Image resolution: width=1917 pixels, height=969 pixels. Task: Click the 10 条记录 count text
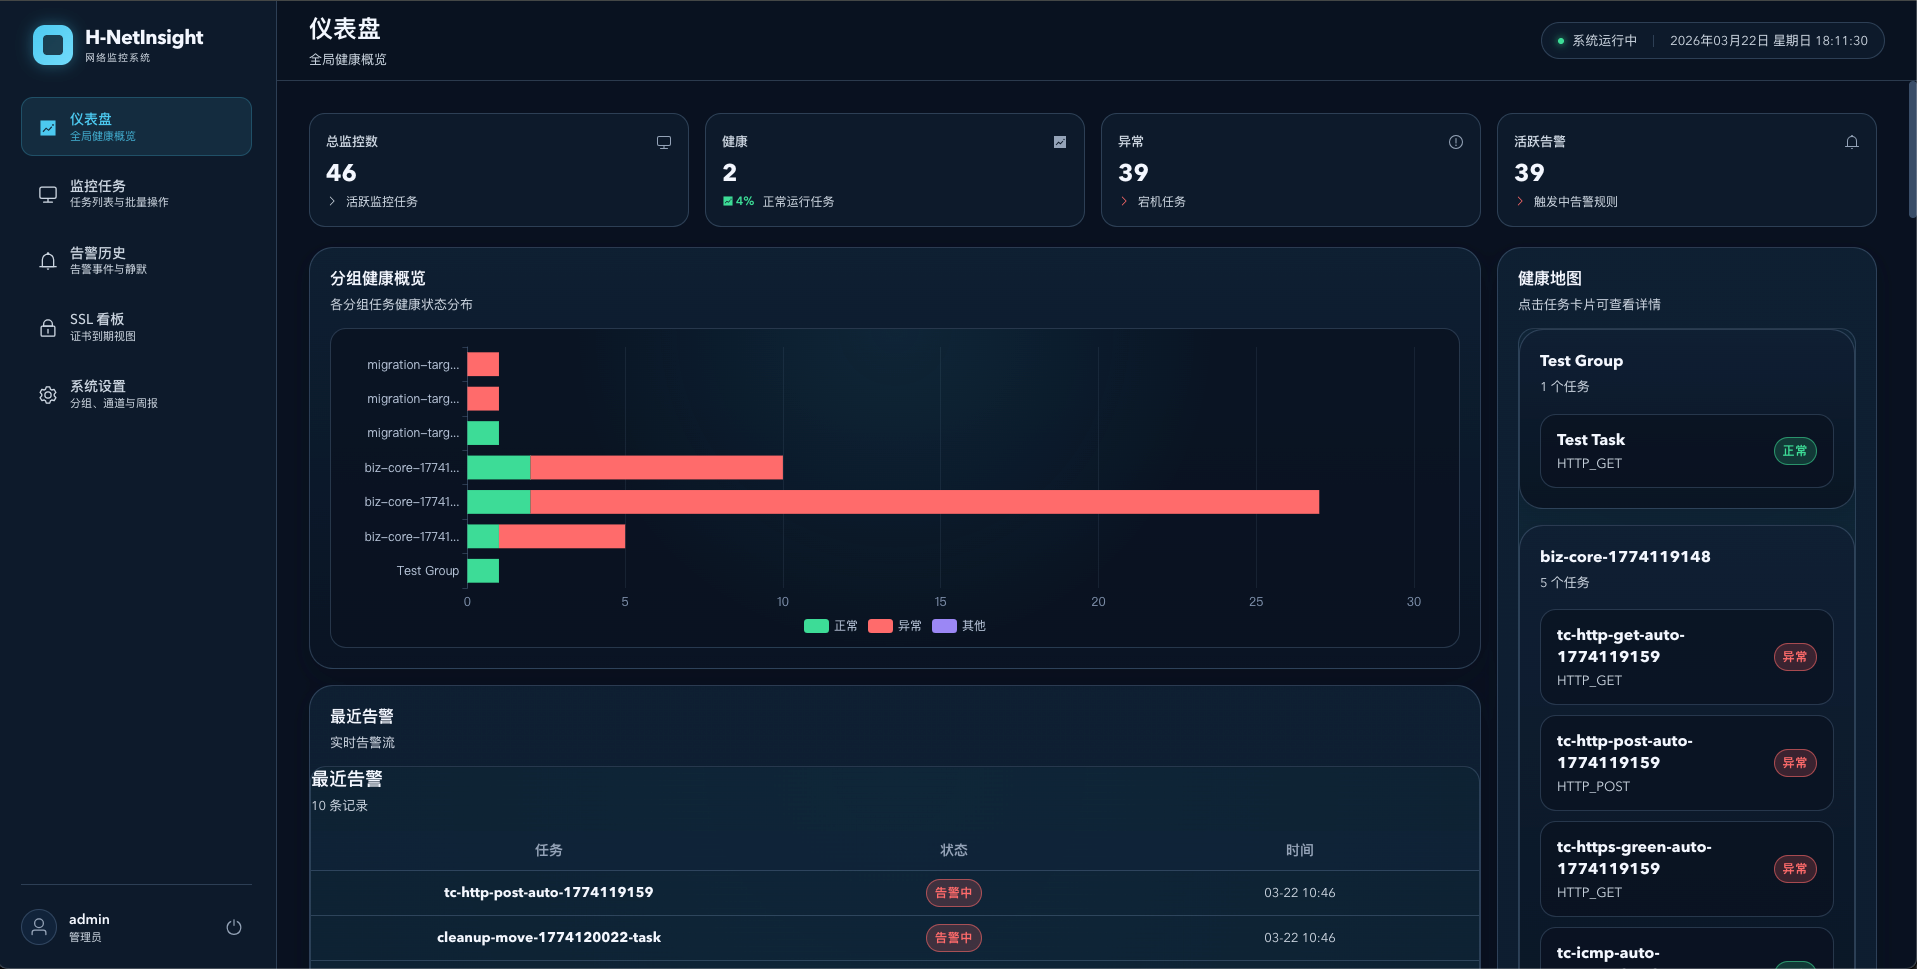click(x=339, y=806)
